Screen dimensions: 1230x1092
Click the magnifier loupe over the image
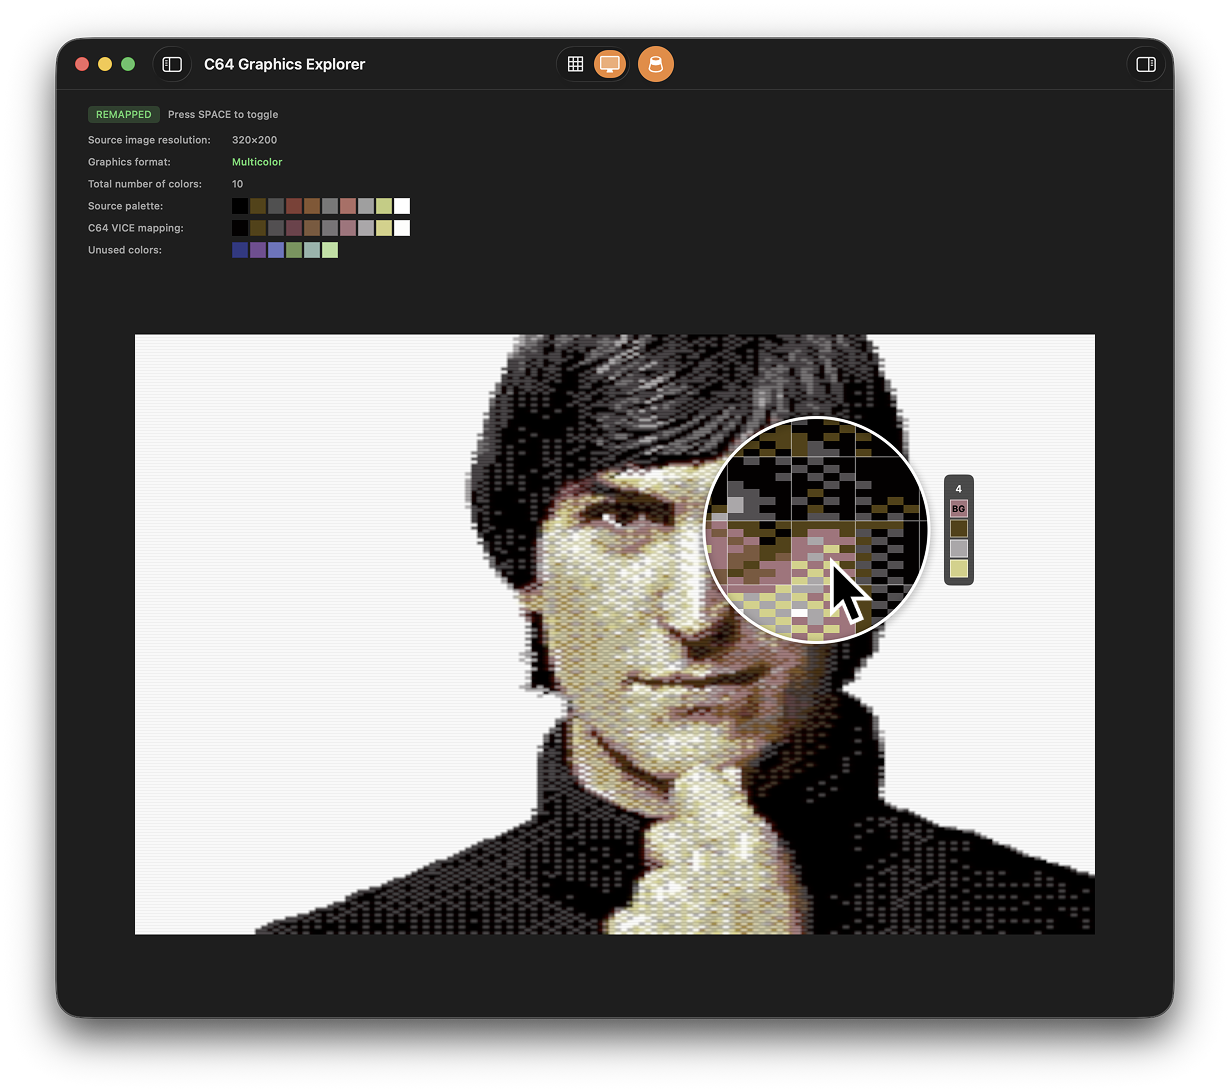tap(817, 528)
